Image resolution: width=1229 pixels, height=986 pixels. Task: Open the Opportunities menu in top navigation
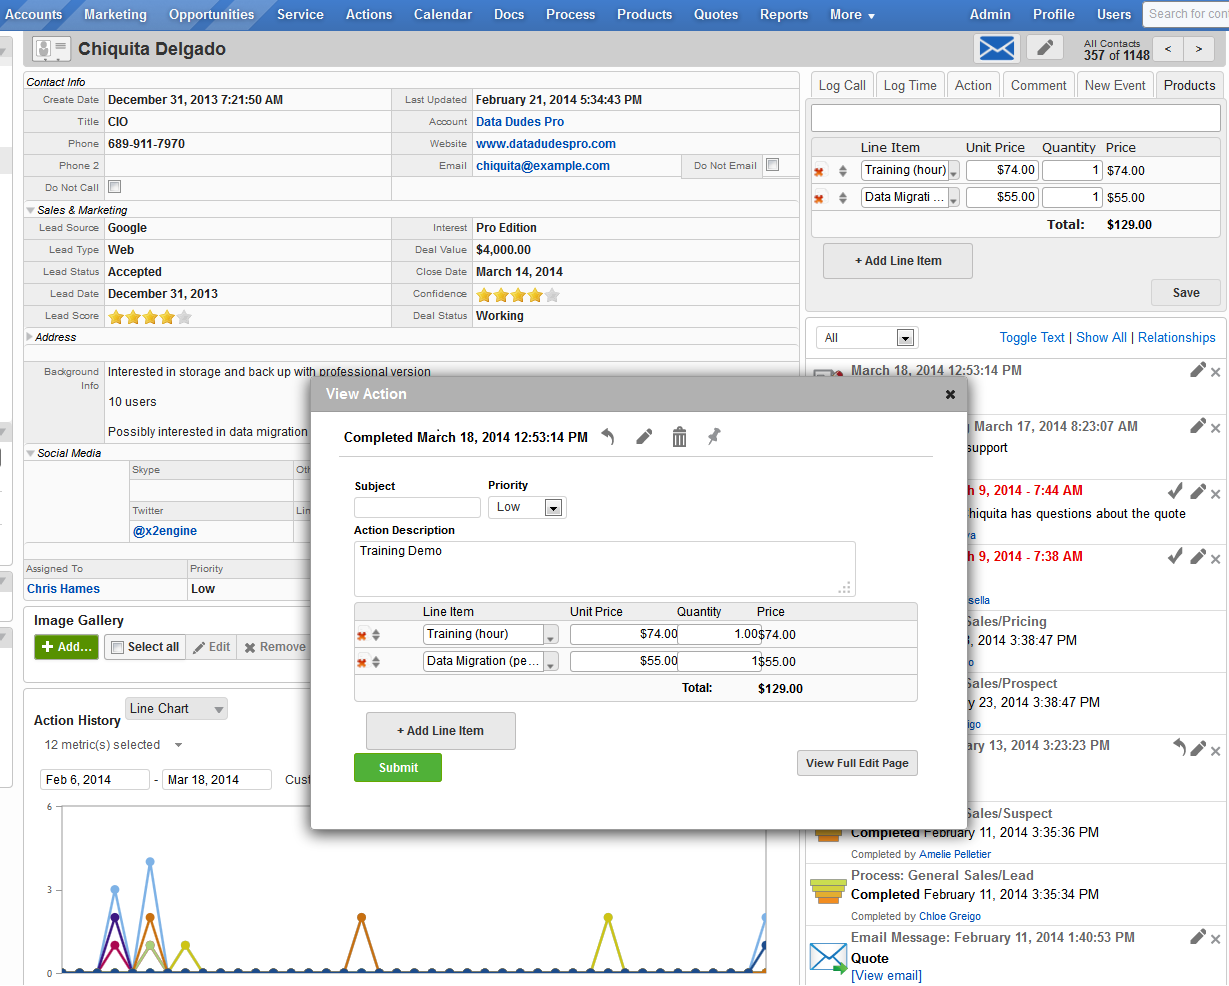pos(211,14)
